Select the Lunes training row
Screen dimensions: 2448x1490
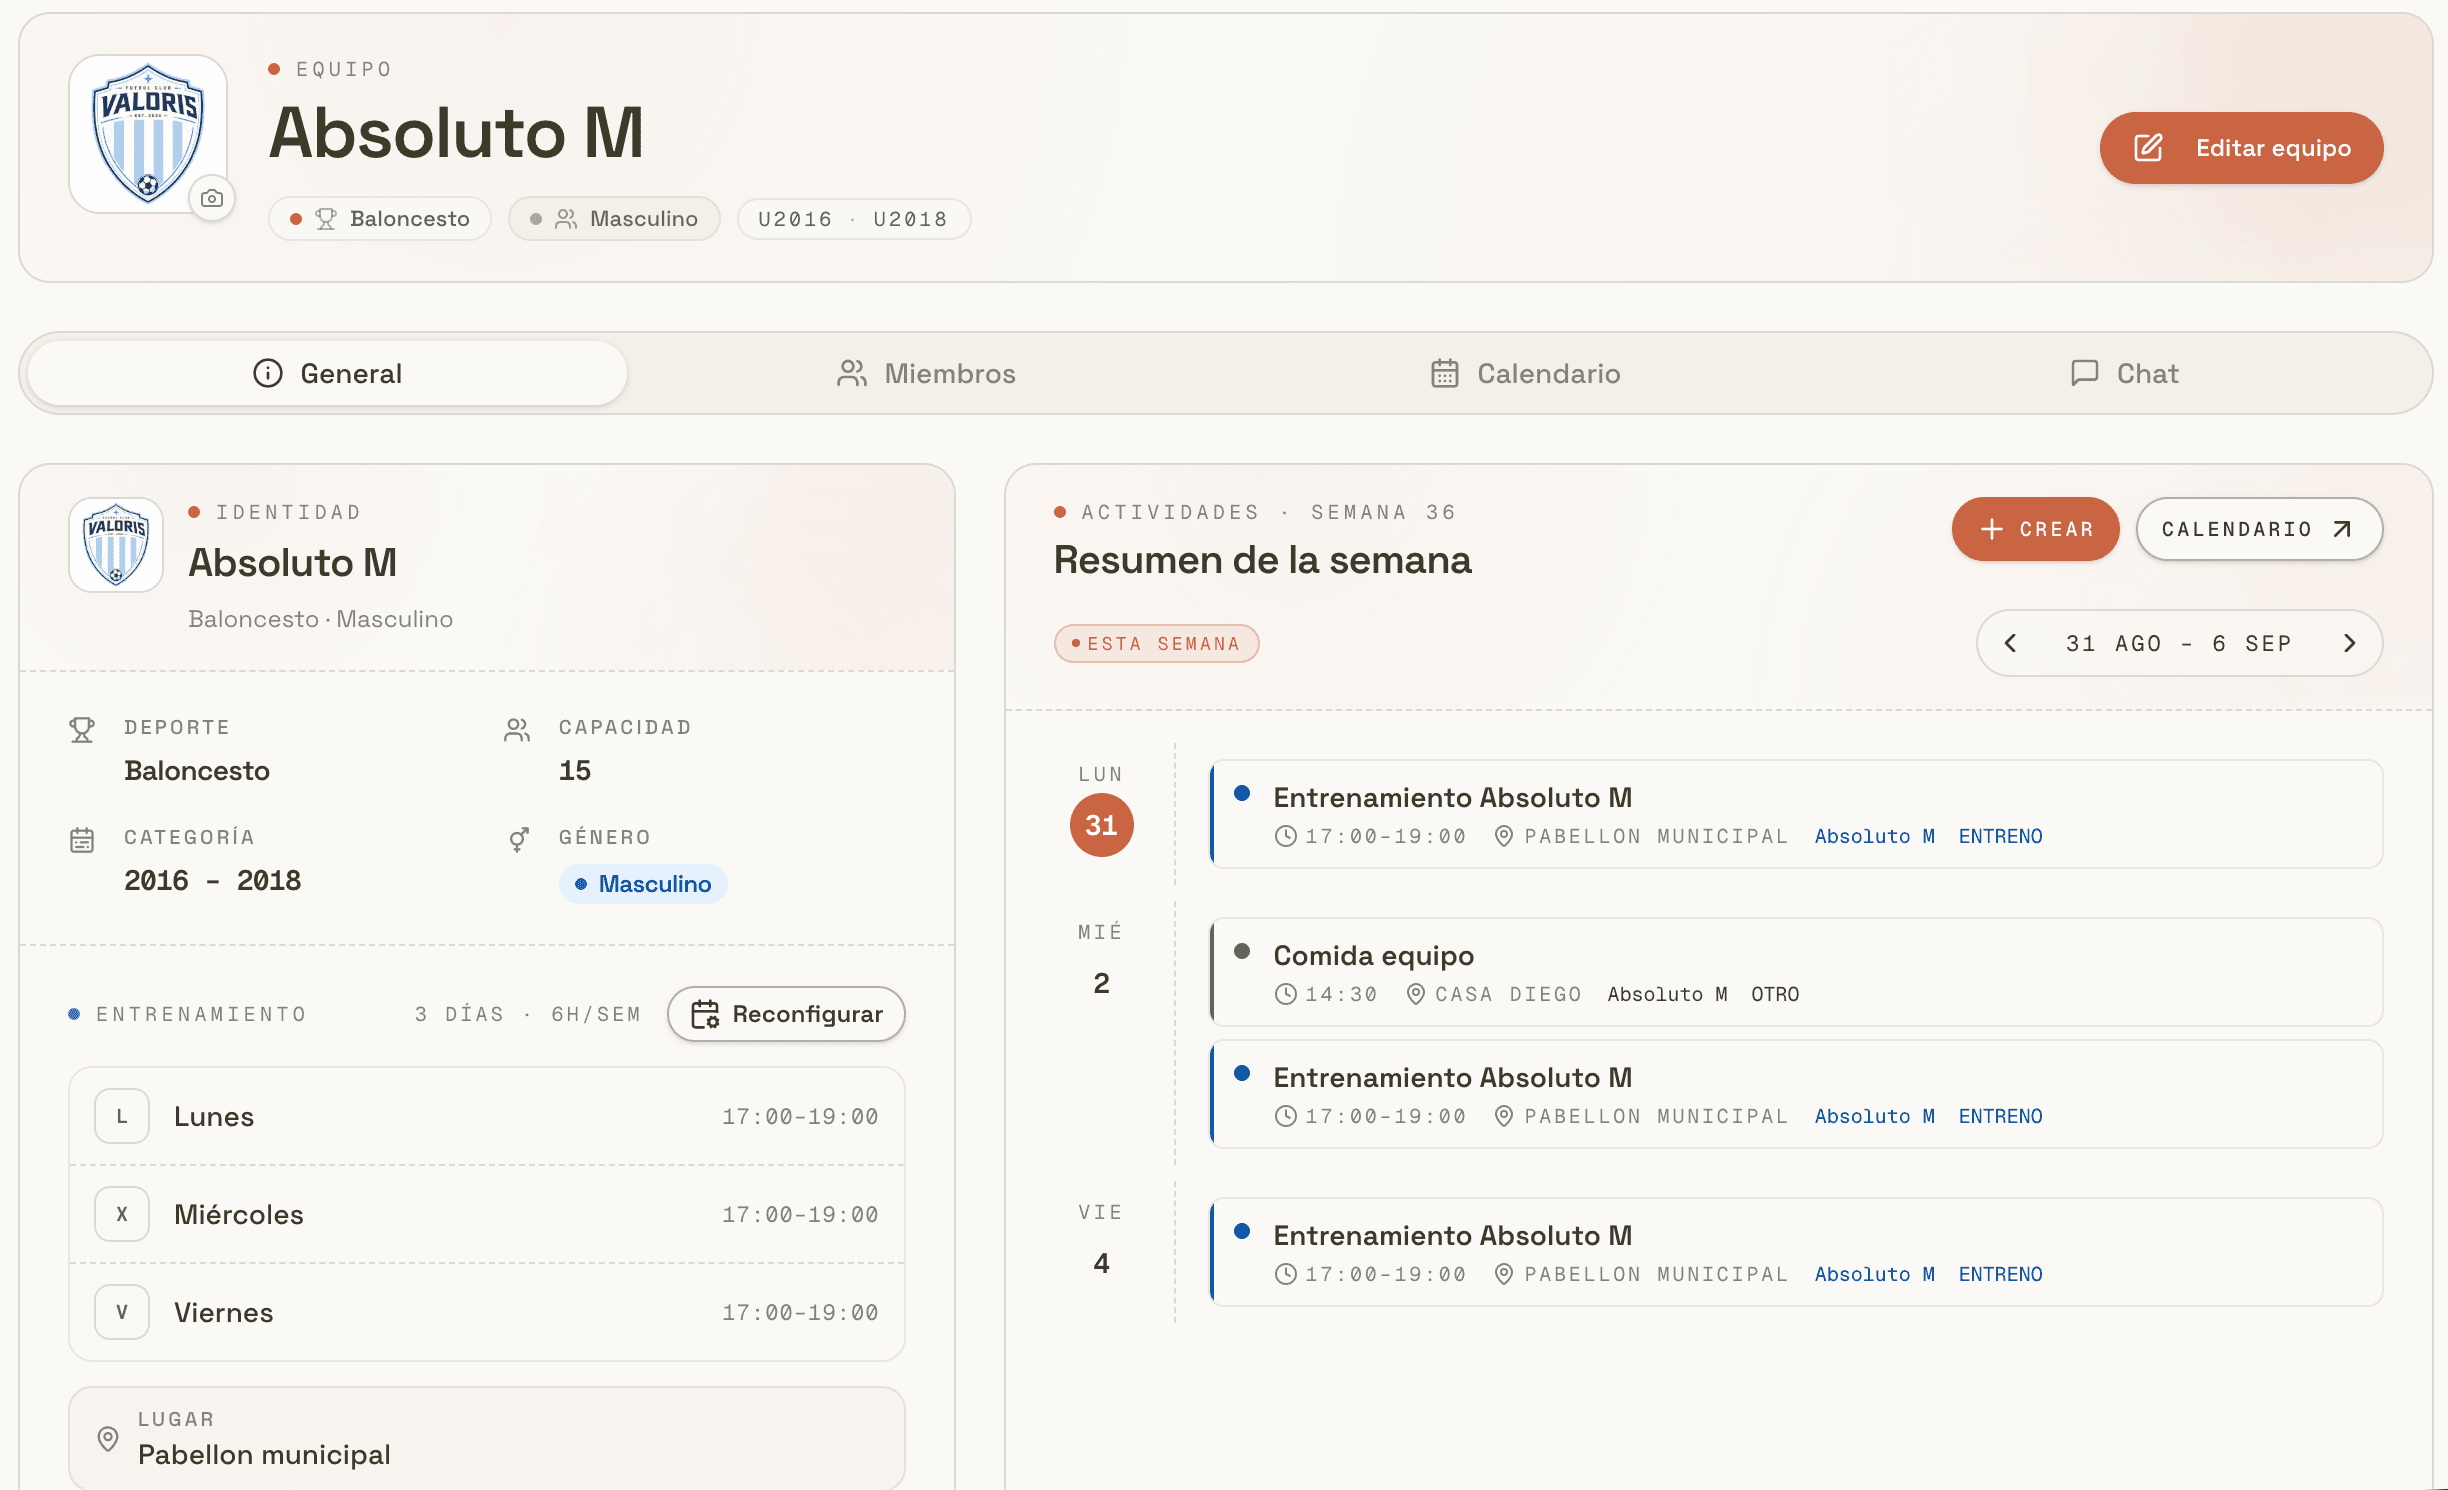point(487,1116)
